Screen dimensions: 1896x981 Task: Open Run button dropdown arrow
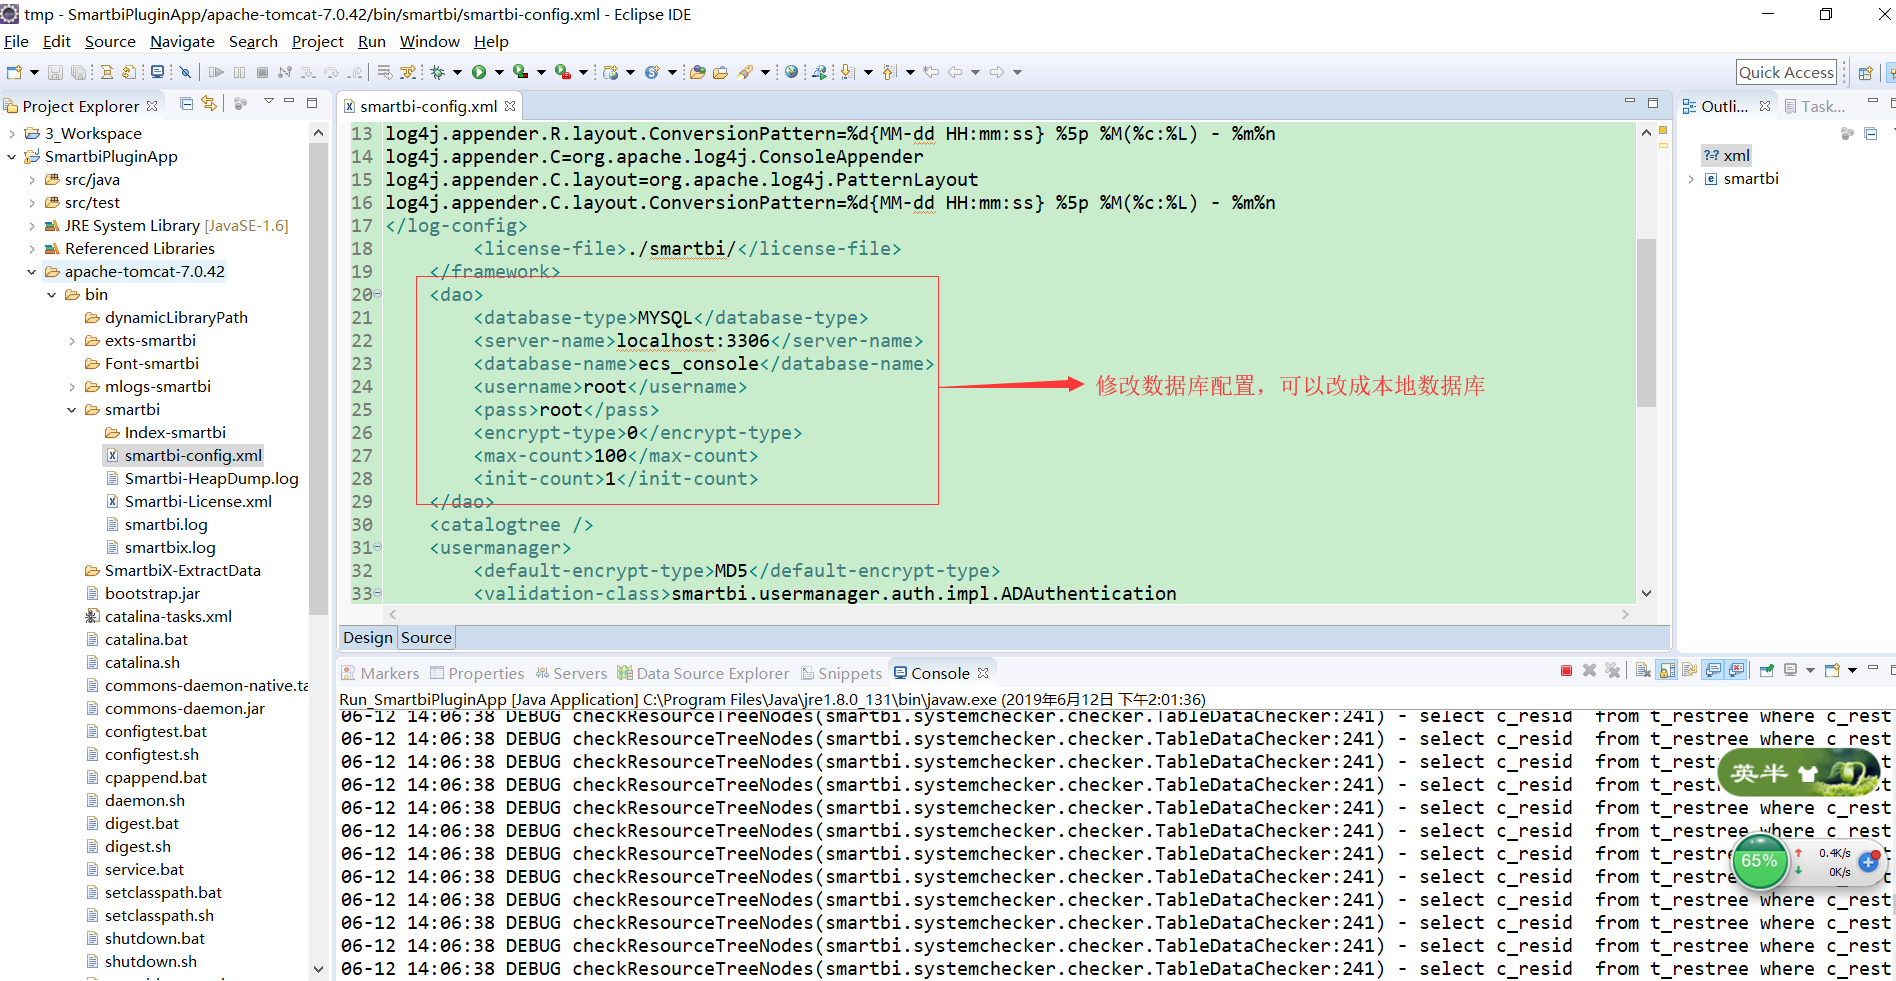(499, 72)
